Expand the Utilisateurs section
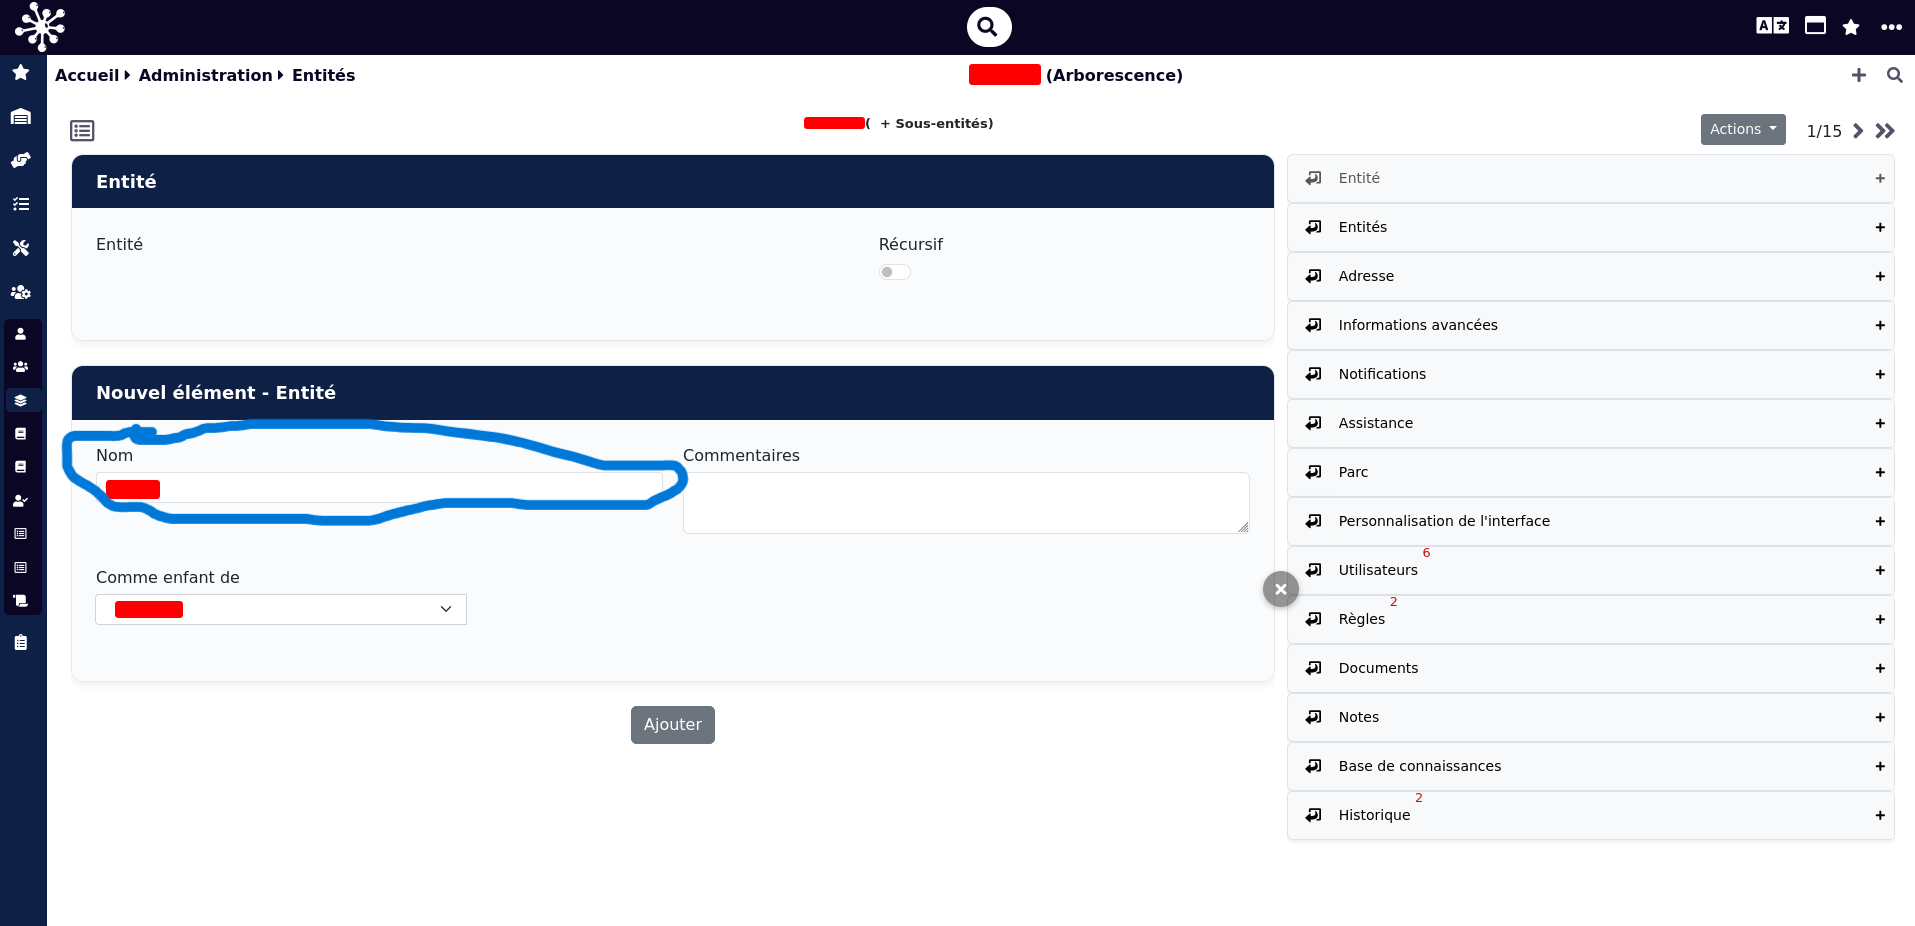The width and height of the screenshot is (1915, 926). 1590,570
